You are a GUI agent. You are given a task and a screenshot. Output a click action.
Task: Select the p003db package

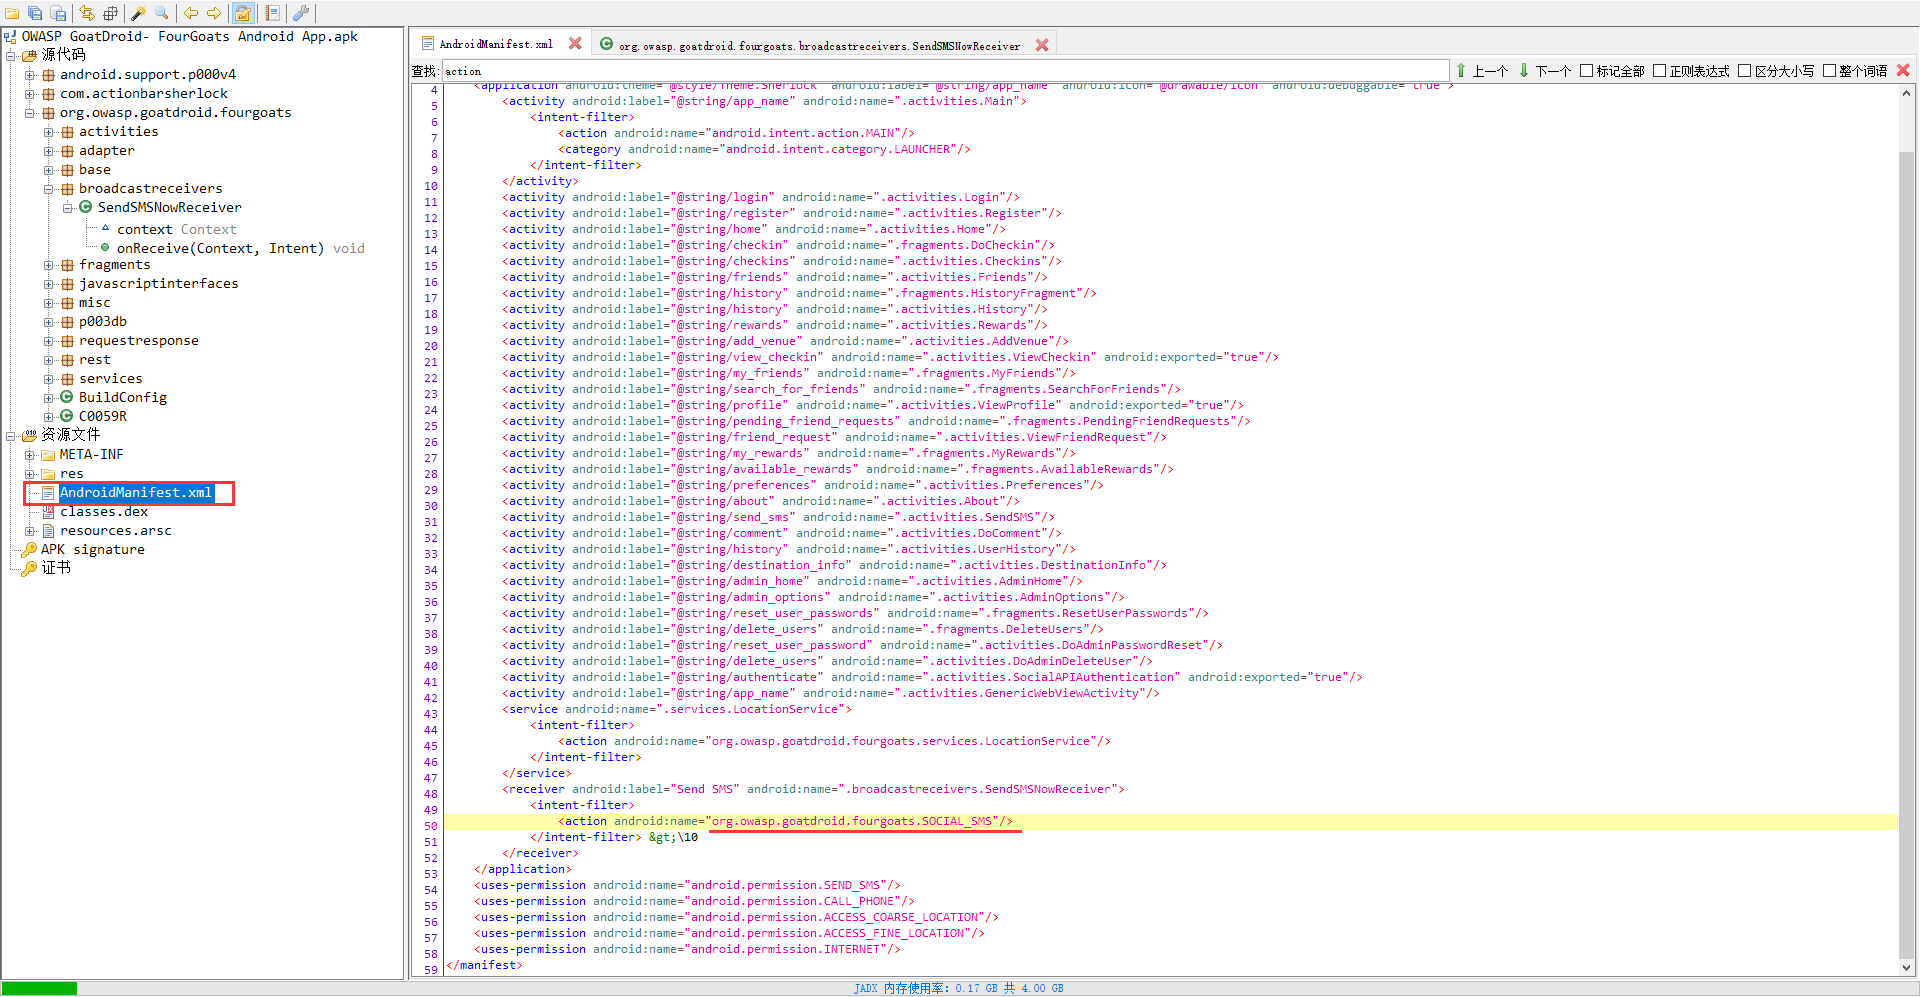click(x=103, y=321)
